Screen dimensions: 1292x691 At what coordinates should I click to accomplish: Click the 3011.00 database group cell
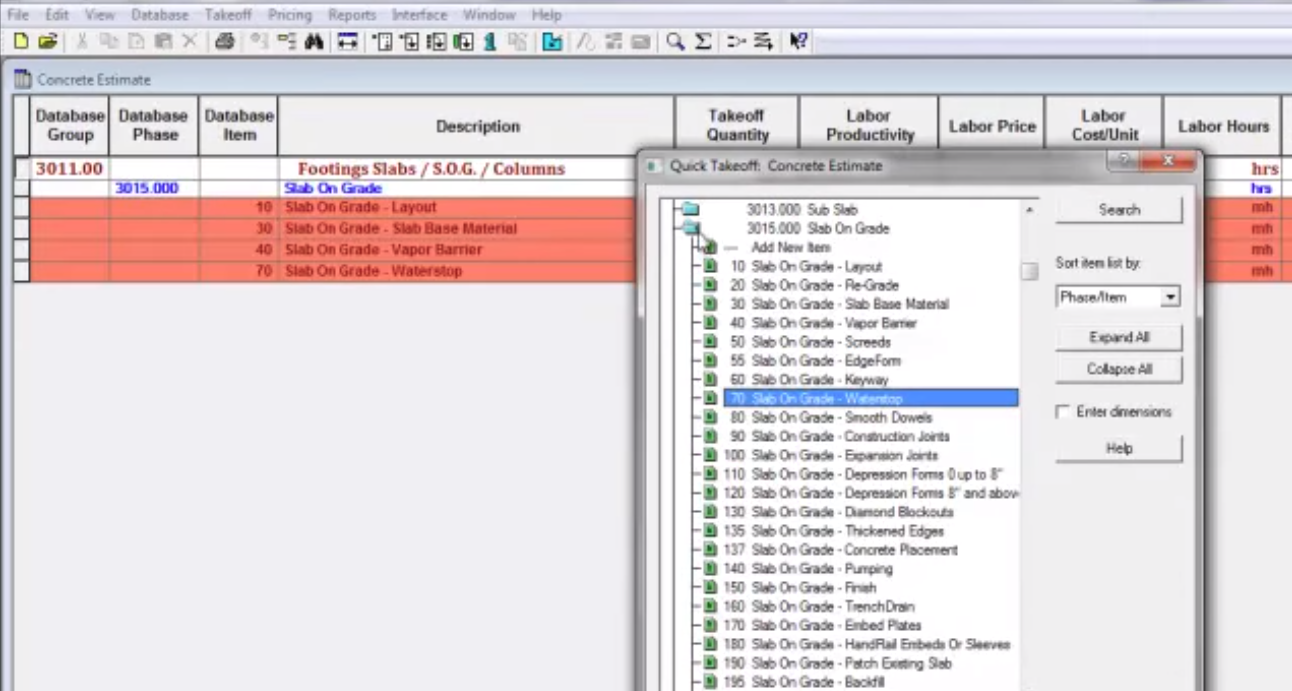pos(70,169)
